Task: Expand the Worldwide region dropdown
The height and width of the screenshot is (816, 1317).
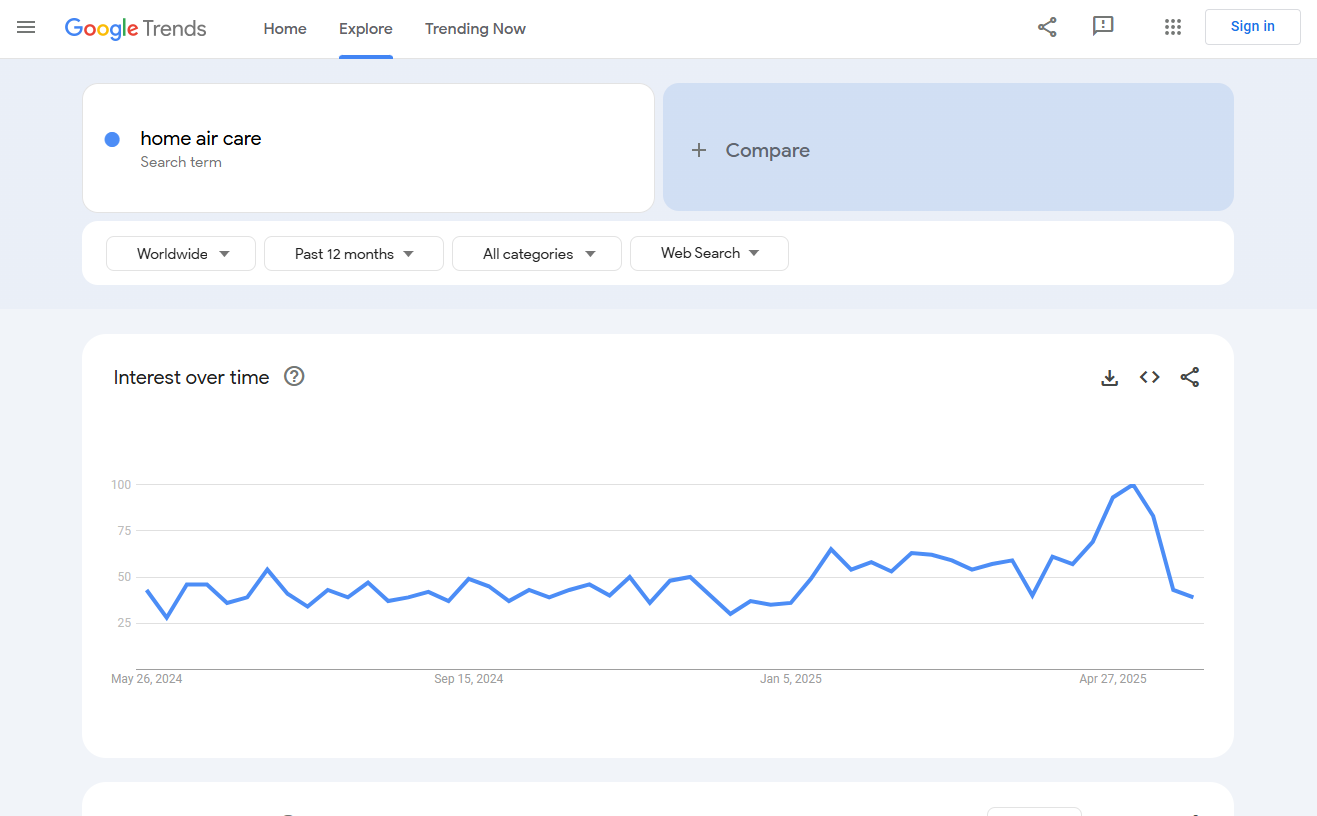Action: (x=181, y=254)
